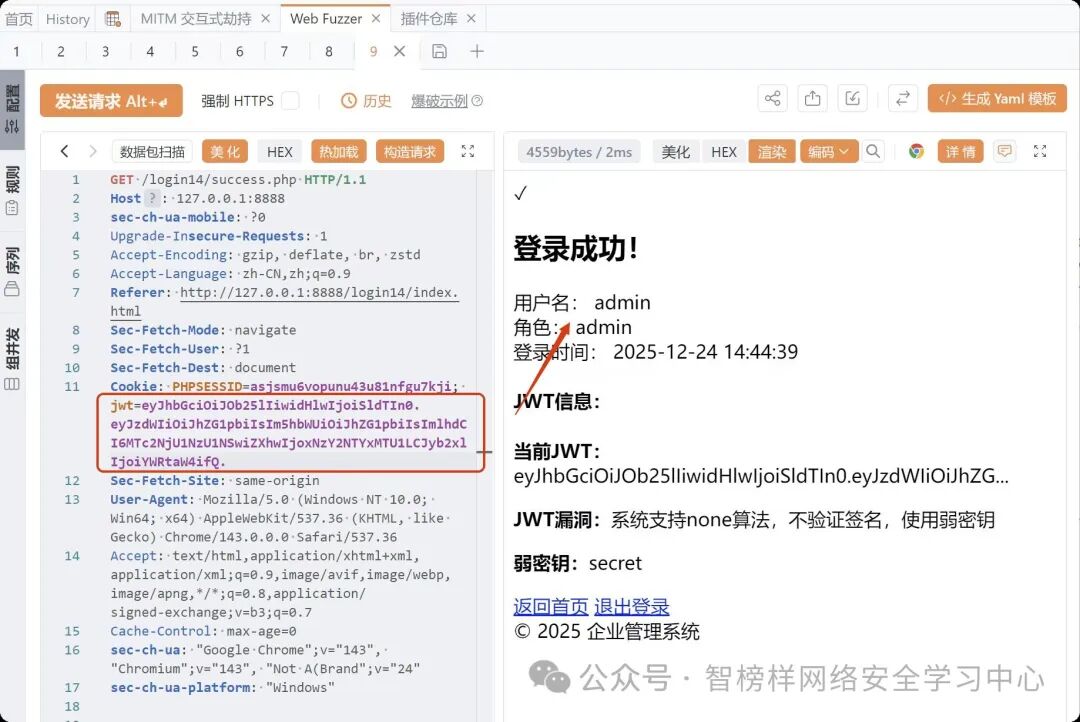Follow the 退出登录 link
The height and width of the screenshot is (722, 1080).
632,606
